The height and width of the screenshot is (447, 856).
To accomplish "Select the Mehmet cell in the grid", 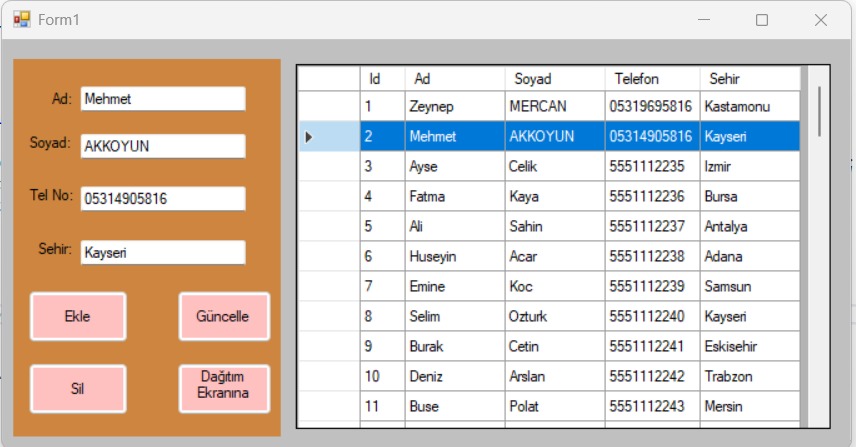I will click(455, 136).
